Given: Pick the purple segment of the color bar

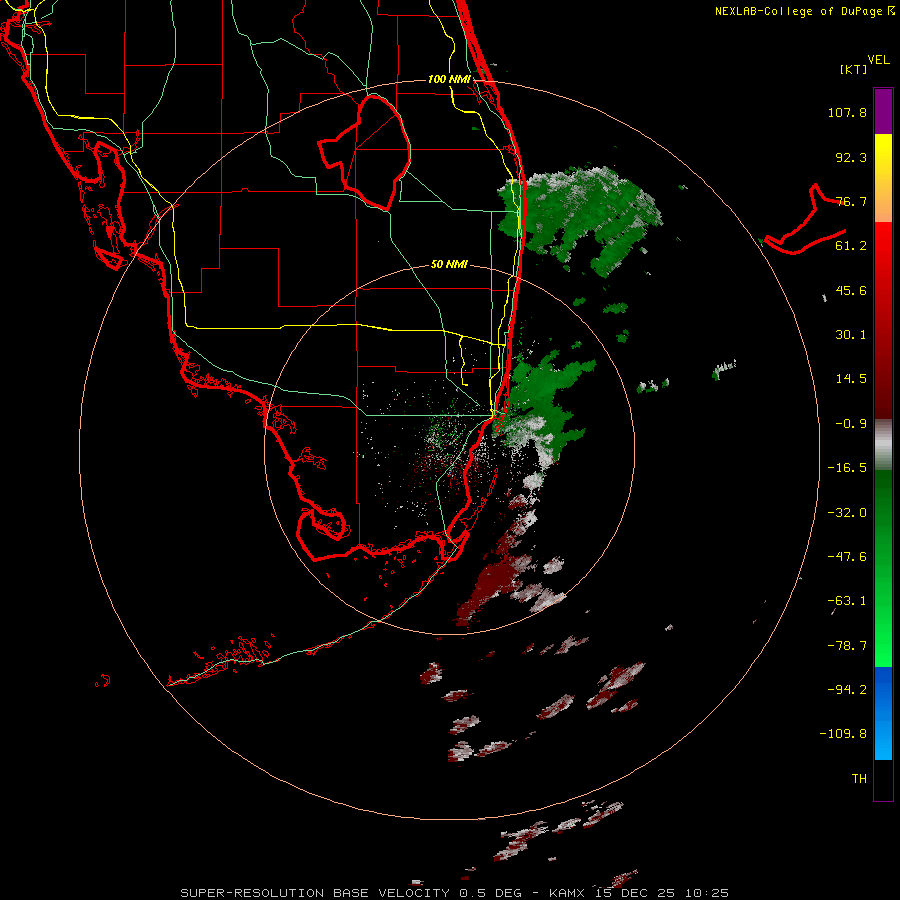Looking at the screenshot, I should (x=883, y=111).
